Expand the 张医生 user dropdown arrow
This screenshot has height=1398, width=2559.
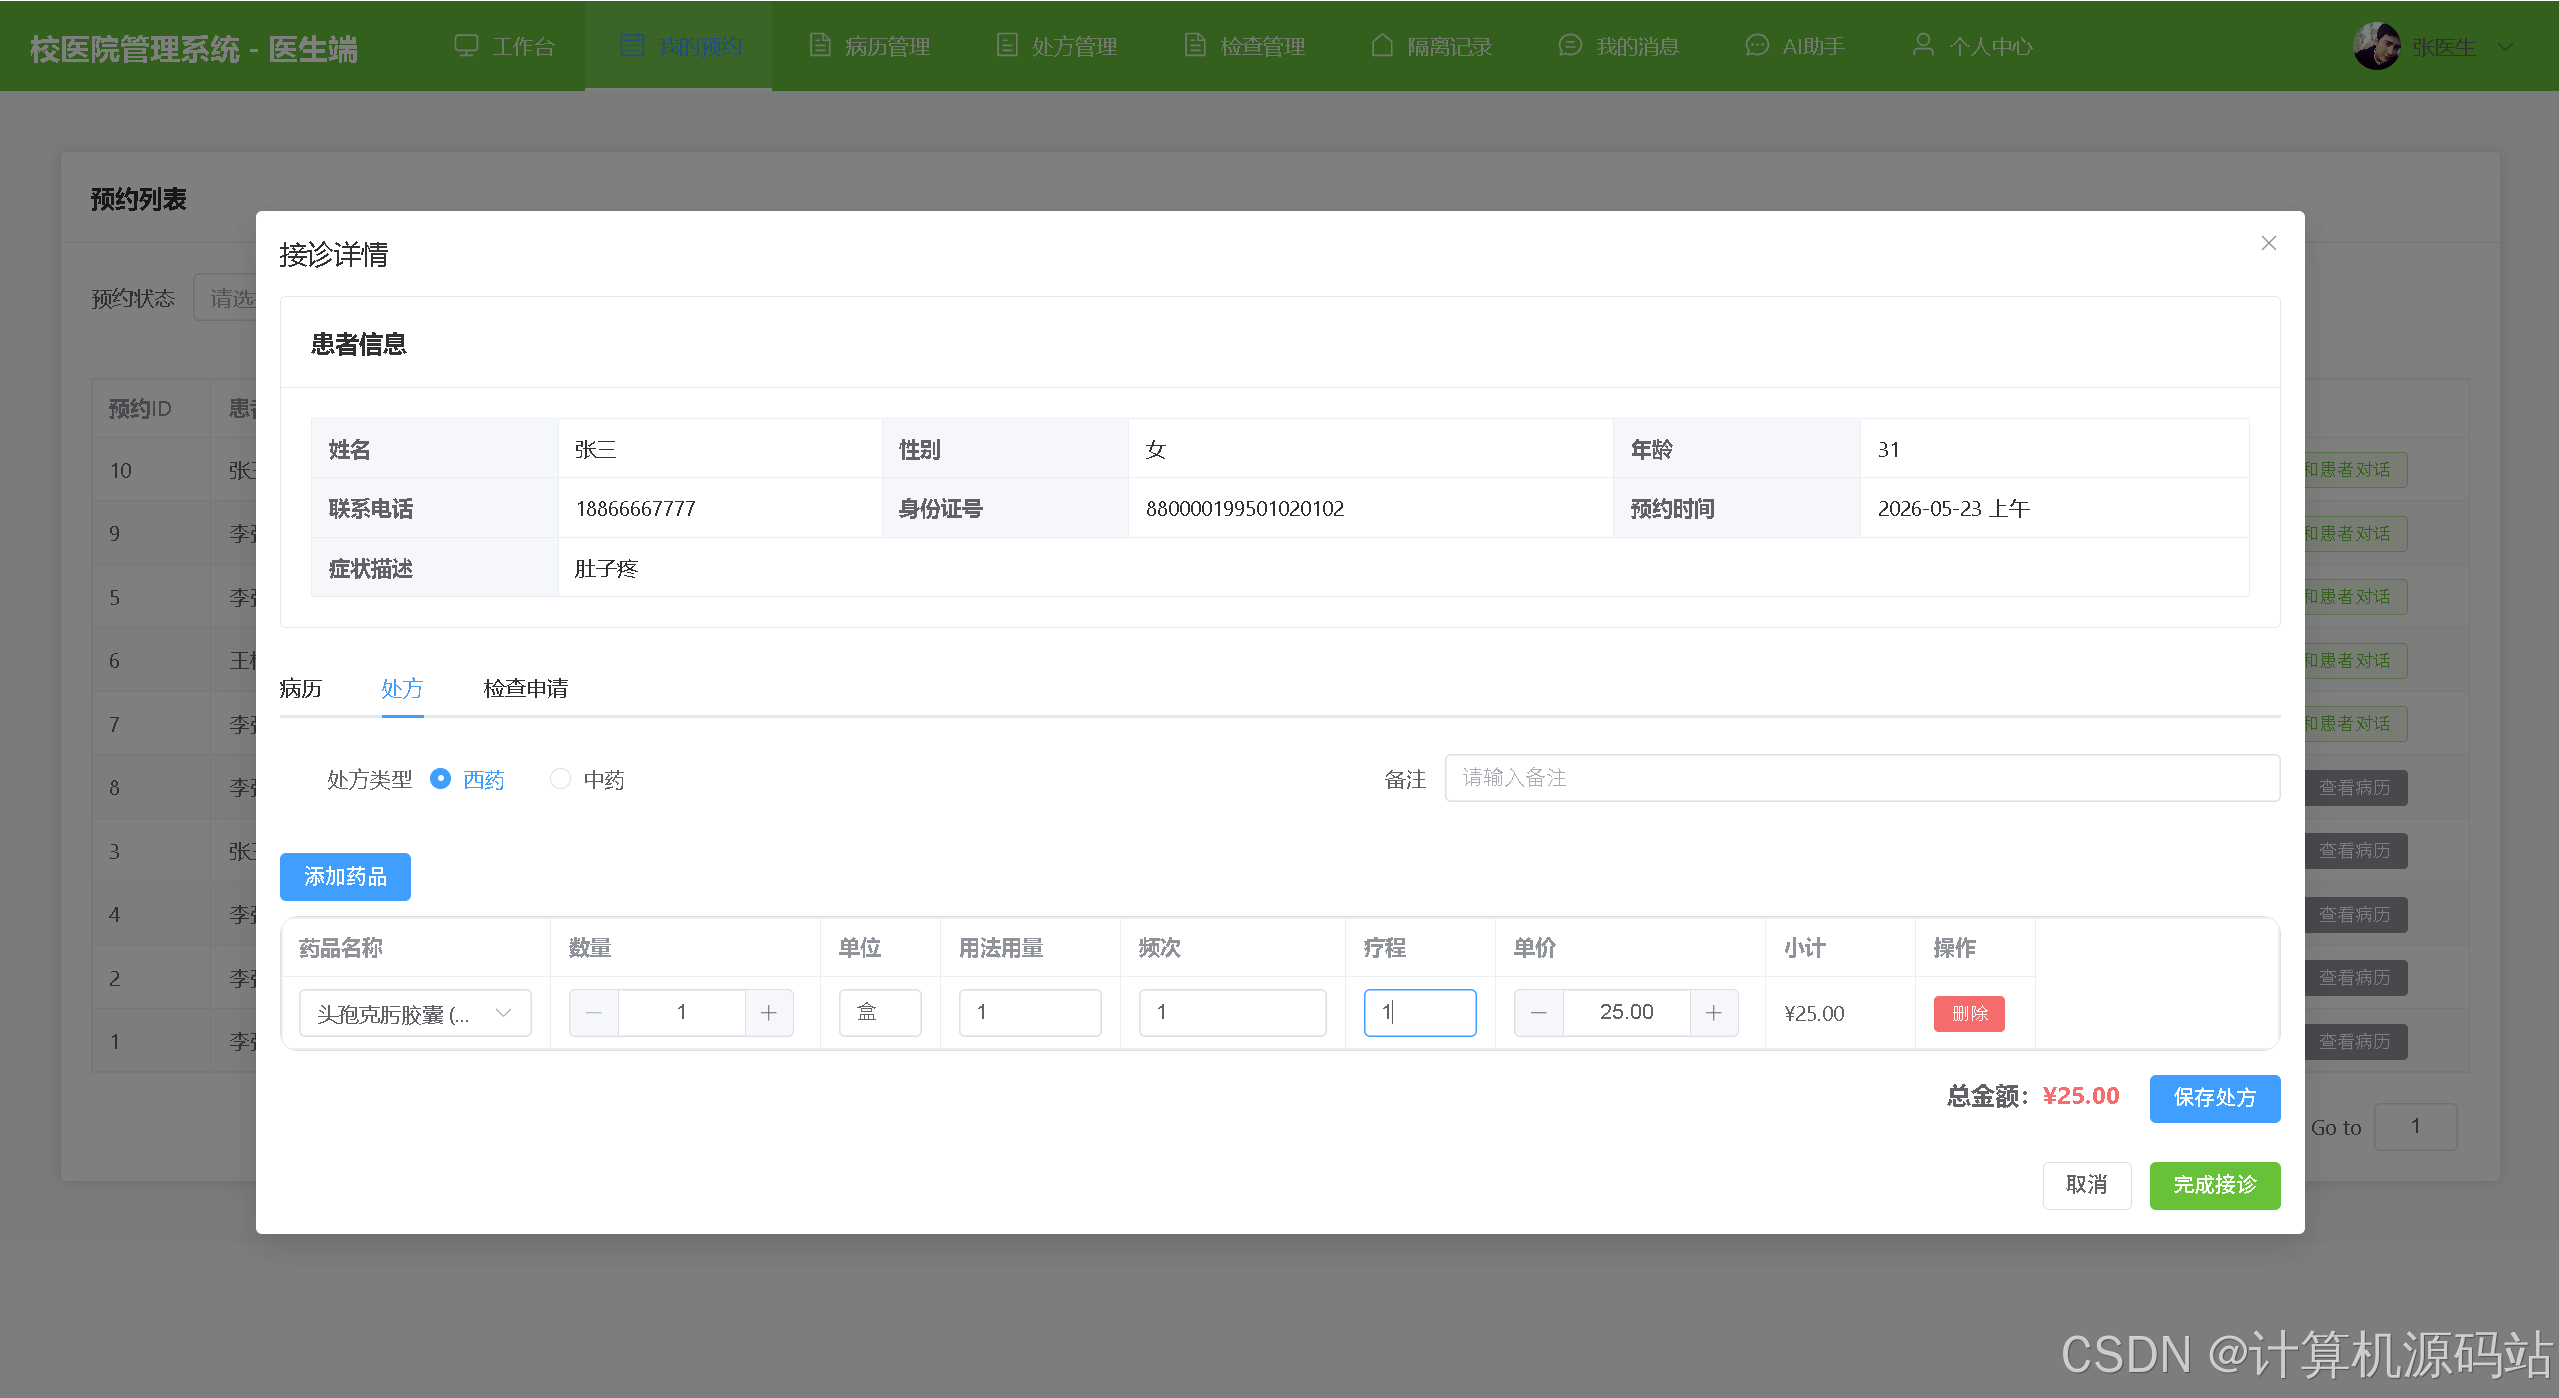[x=2506, y=47]
